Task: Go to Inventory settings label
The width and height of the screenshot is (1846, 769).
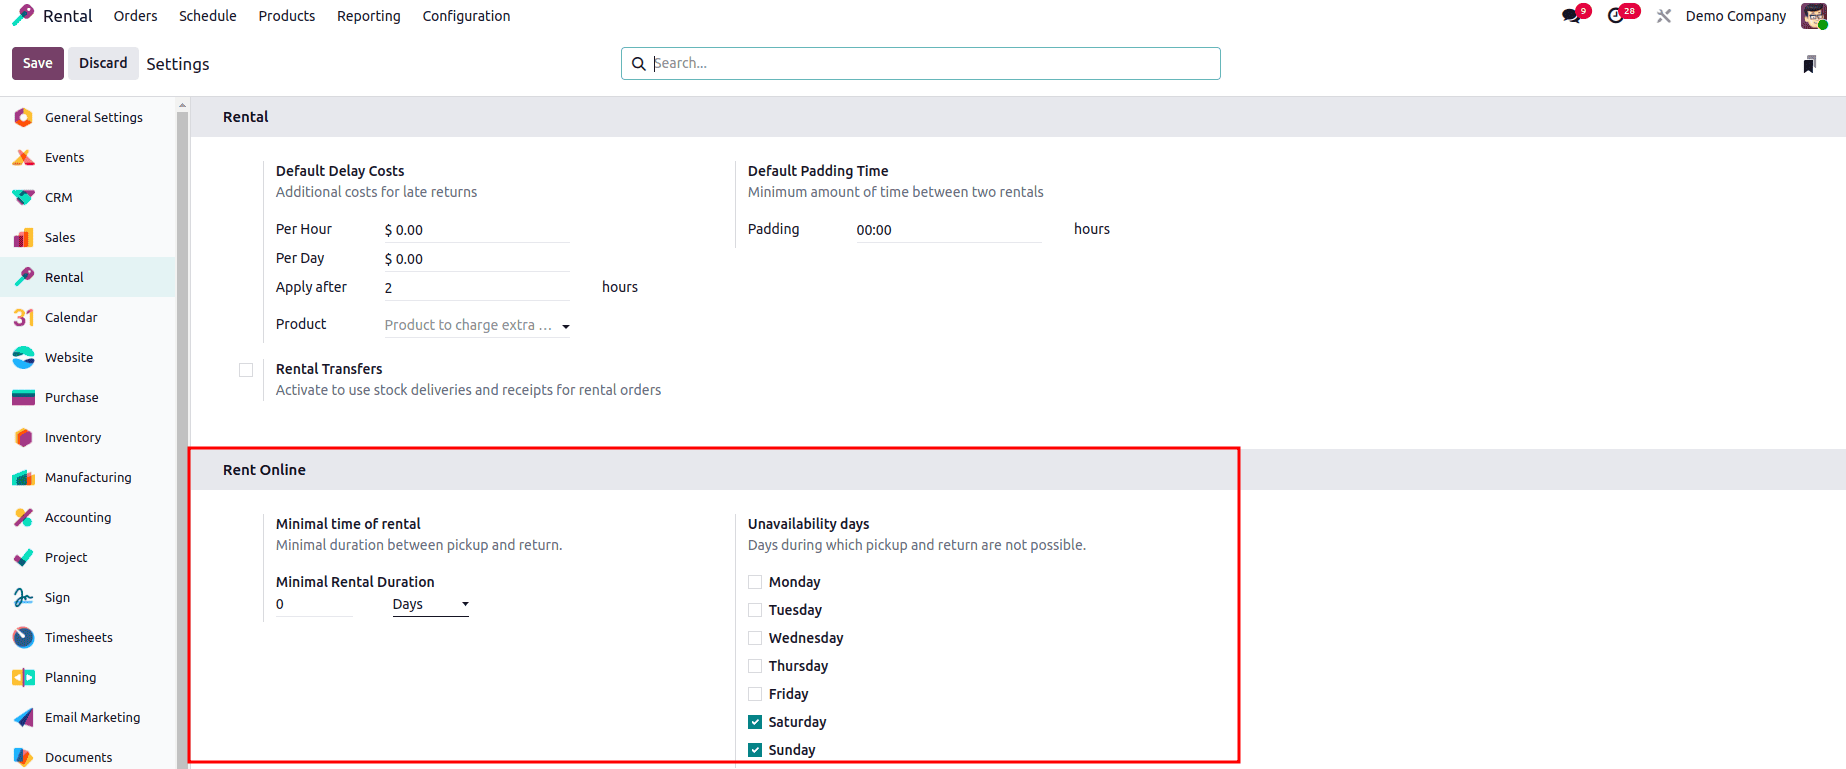Action: pyautogui.click(x=73, y=437)
